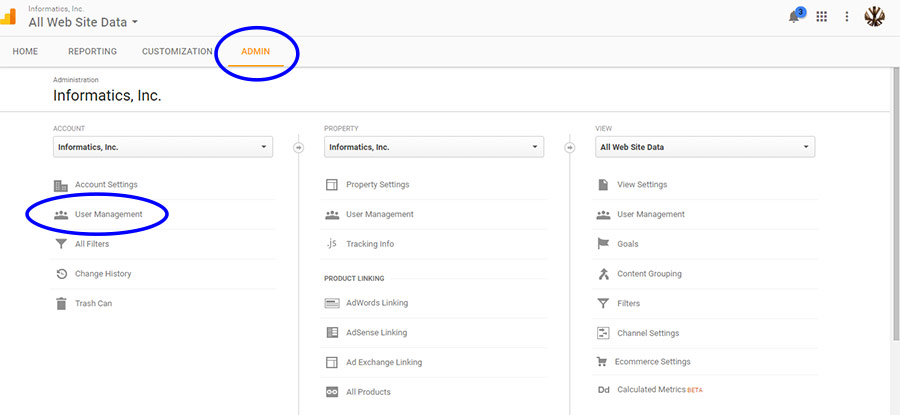Click the View Settings document icon
Screen dimensions: 900x415
pyautogui.click(x=603, y=185)
